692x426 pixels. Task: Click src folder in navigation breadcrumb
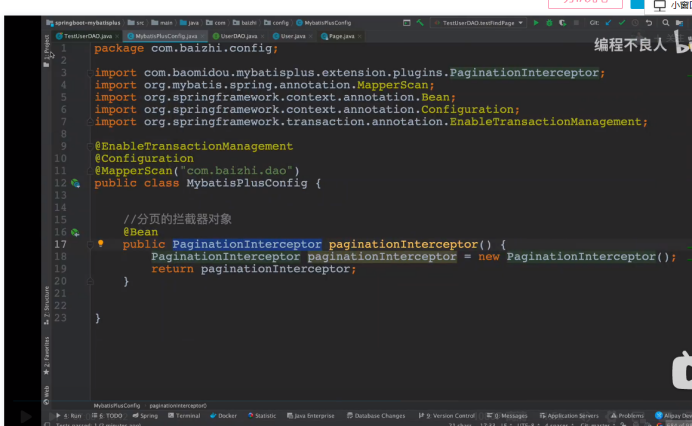pos(136,23)
